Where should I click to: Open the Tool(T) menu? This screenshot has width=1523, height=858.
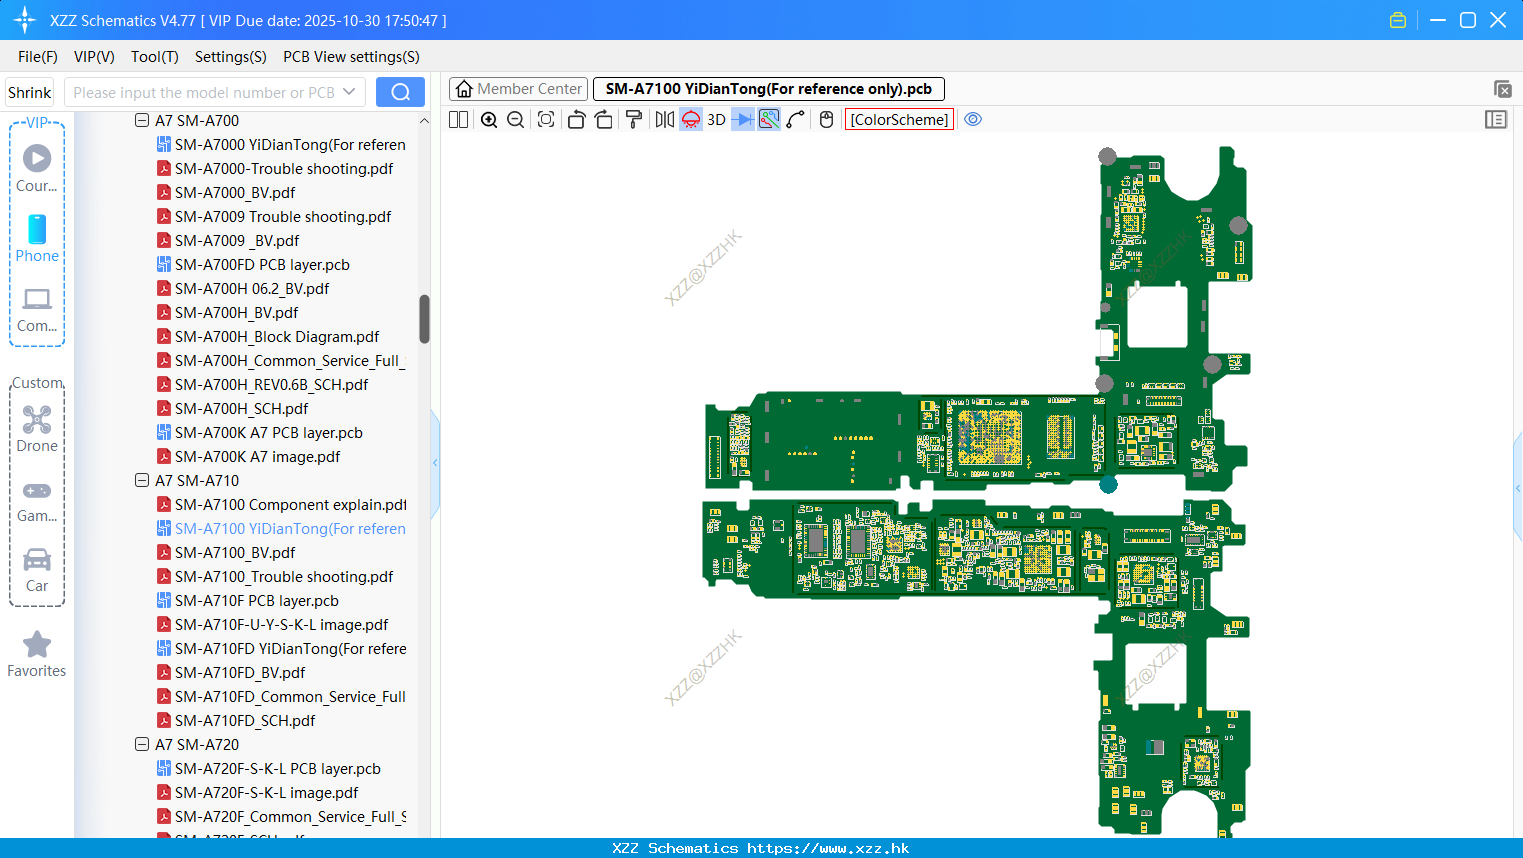tap(155, 57)
